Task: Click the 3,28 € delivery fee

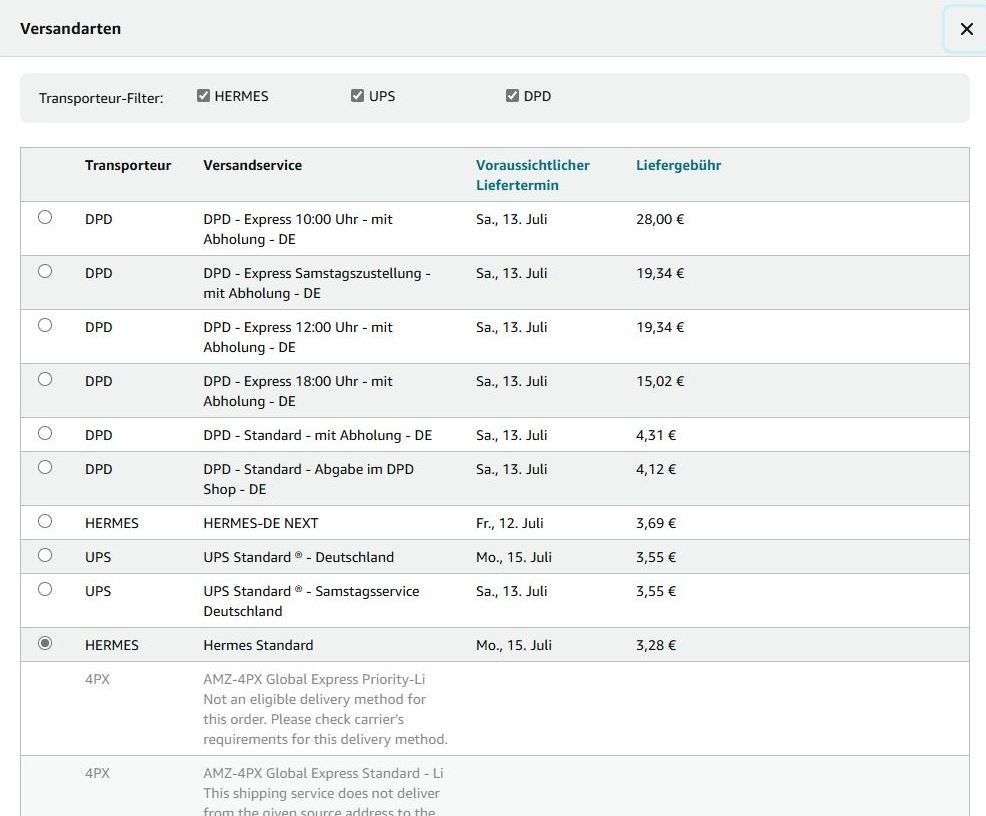Action: (656, 646)
